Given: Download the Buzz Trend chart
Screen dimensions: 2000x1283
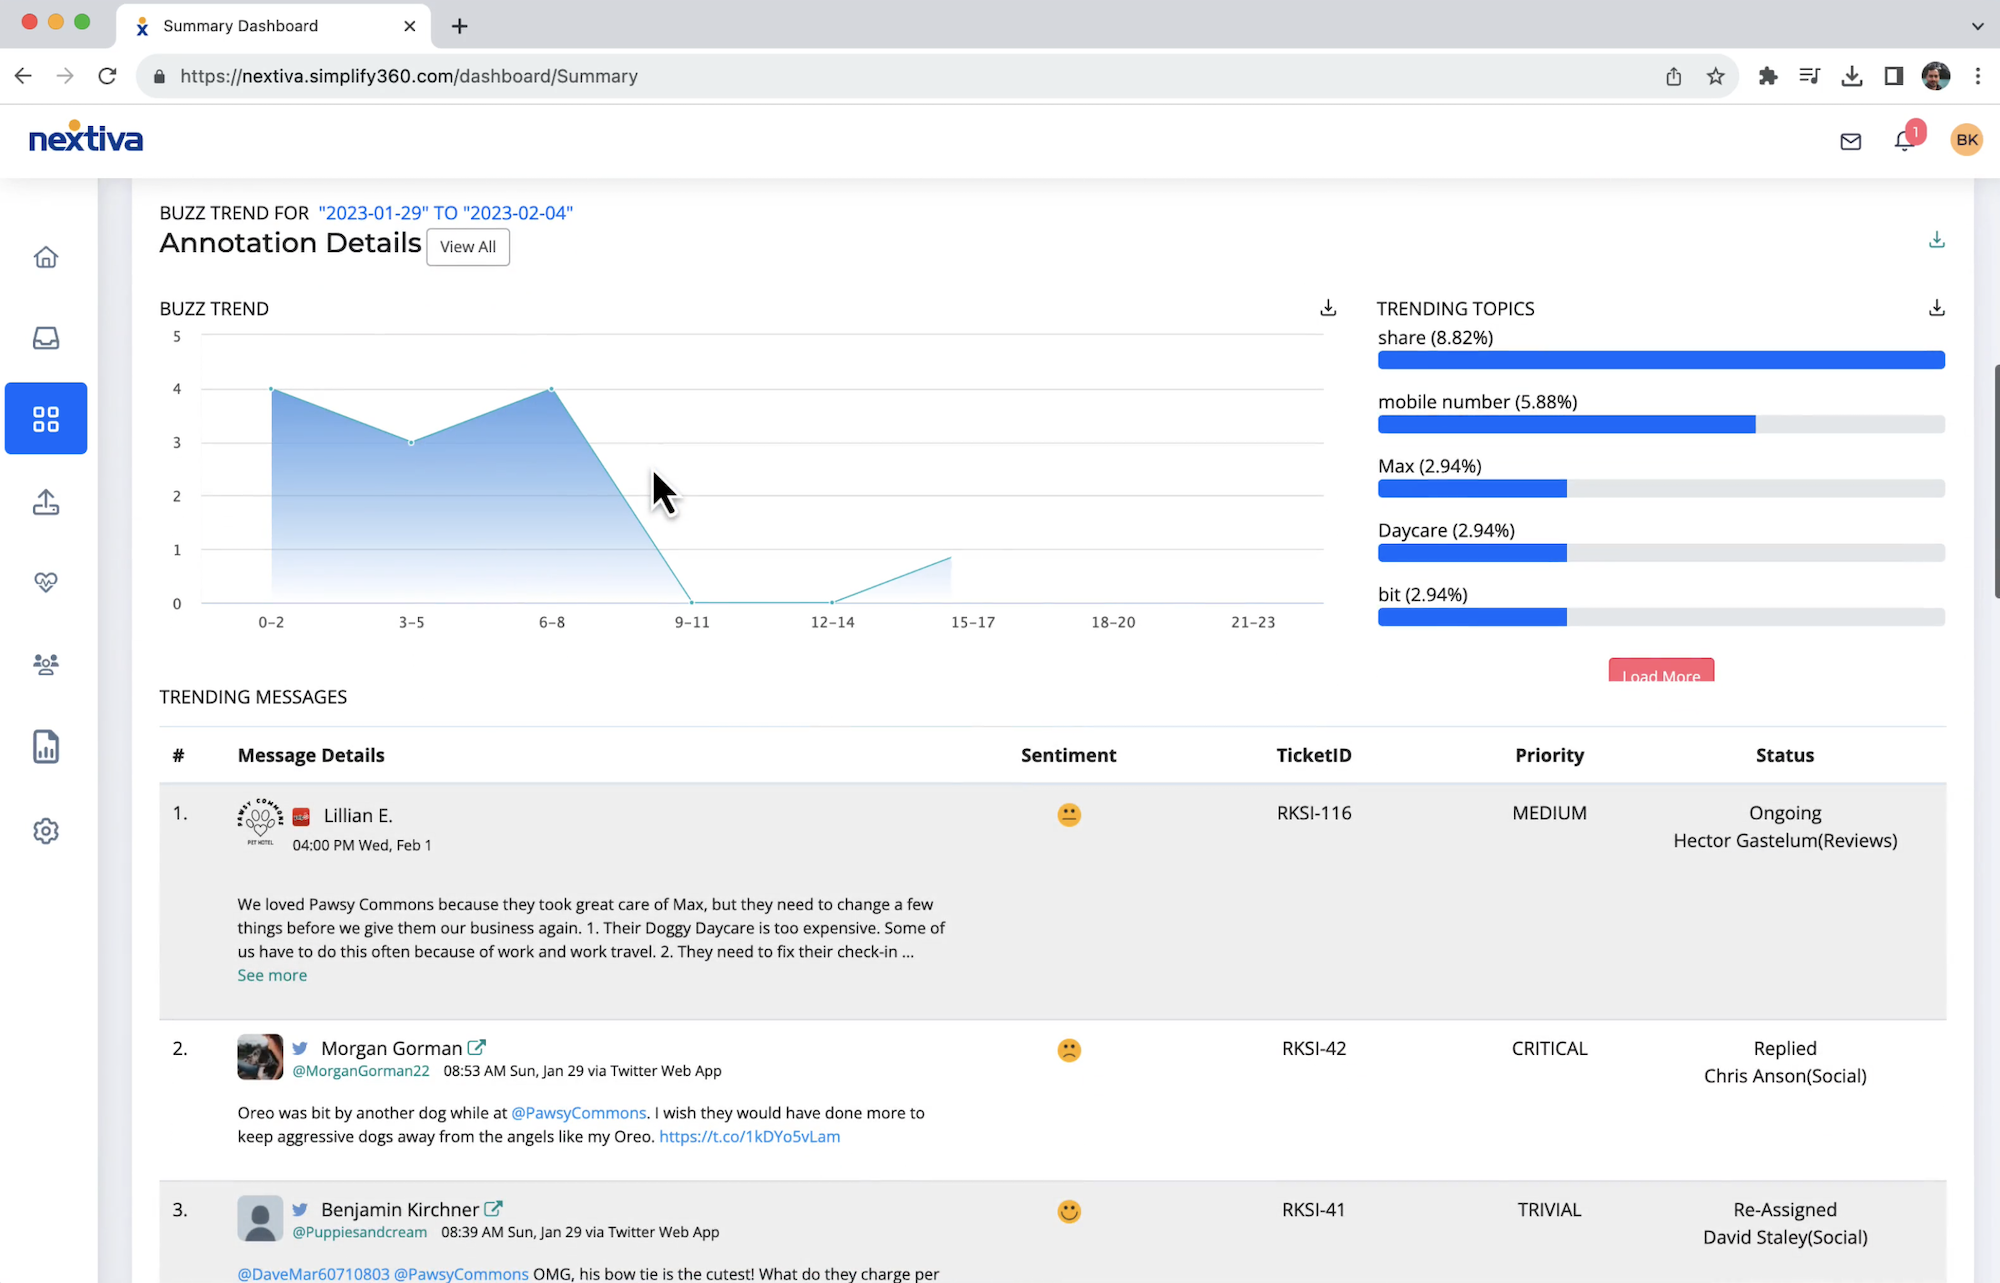Looking at the screenshot, I should [x=1328, y=307].
